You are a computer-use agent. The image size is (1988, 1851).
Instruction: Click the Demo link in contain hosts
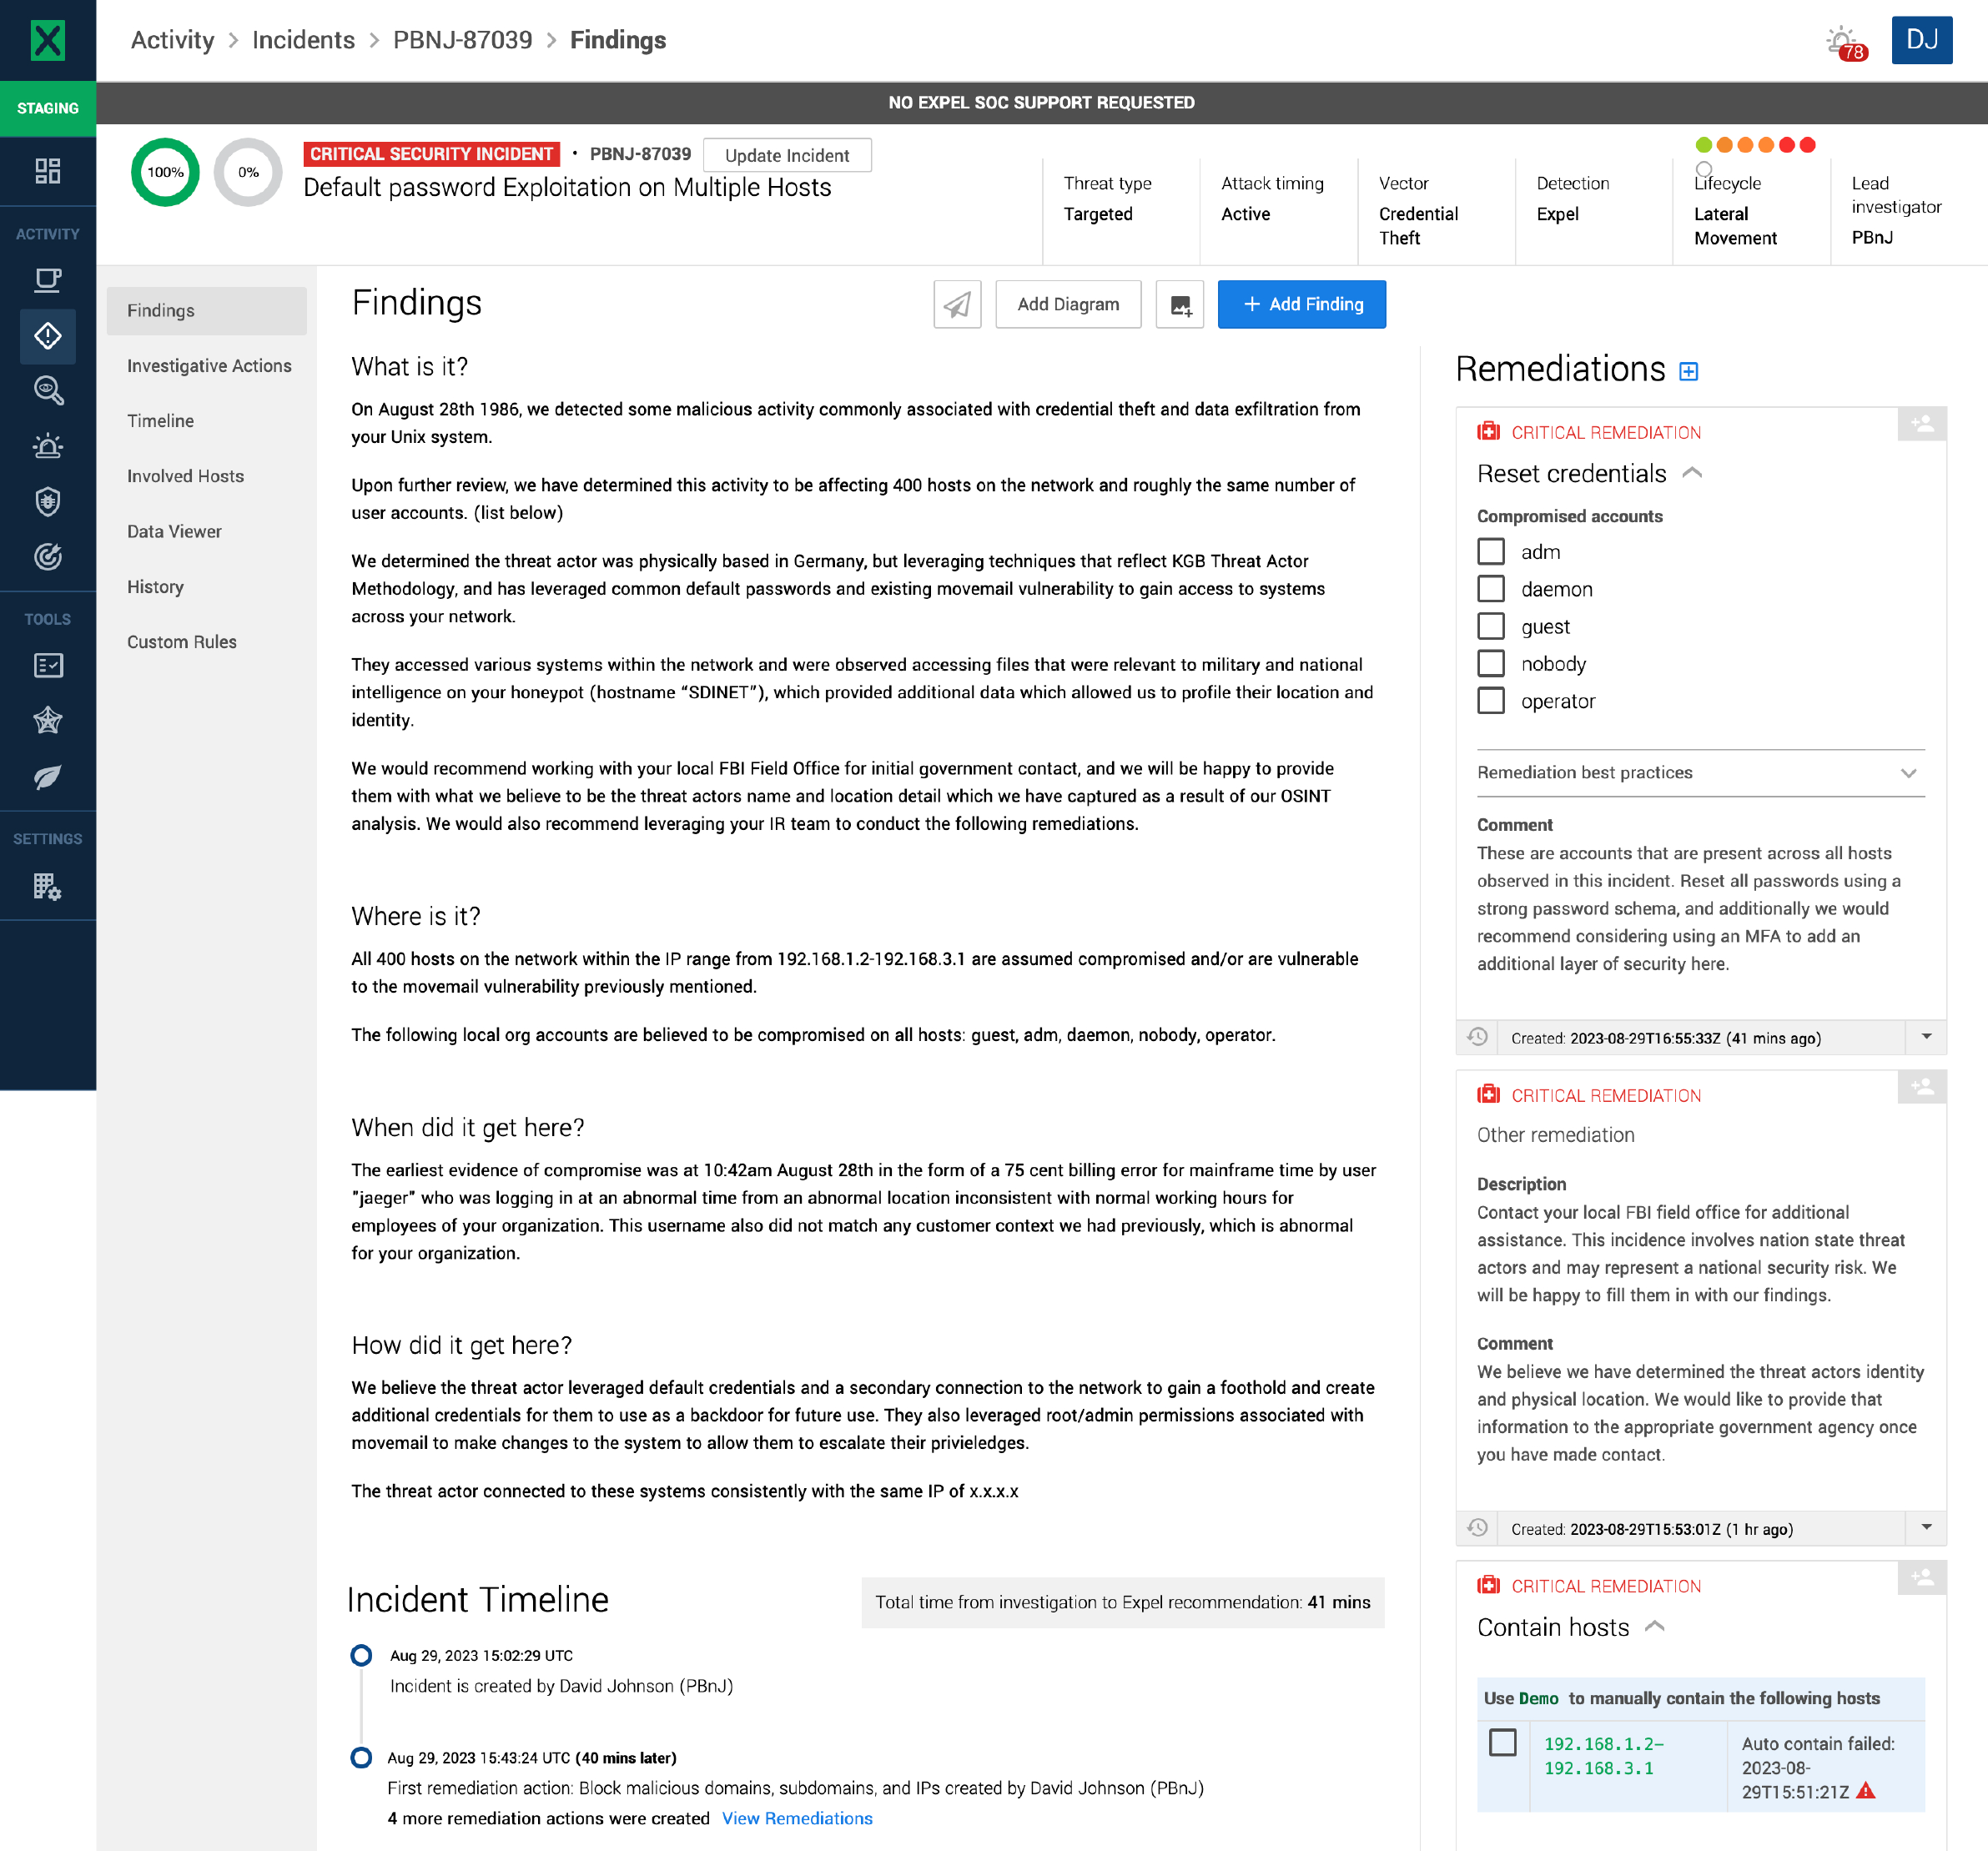pyautogui.click(x=1538, y=1698)
